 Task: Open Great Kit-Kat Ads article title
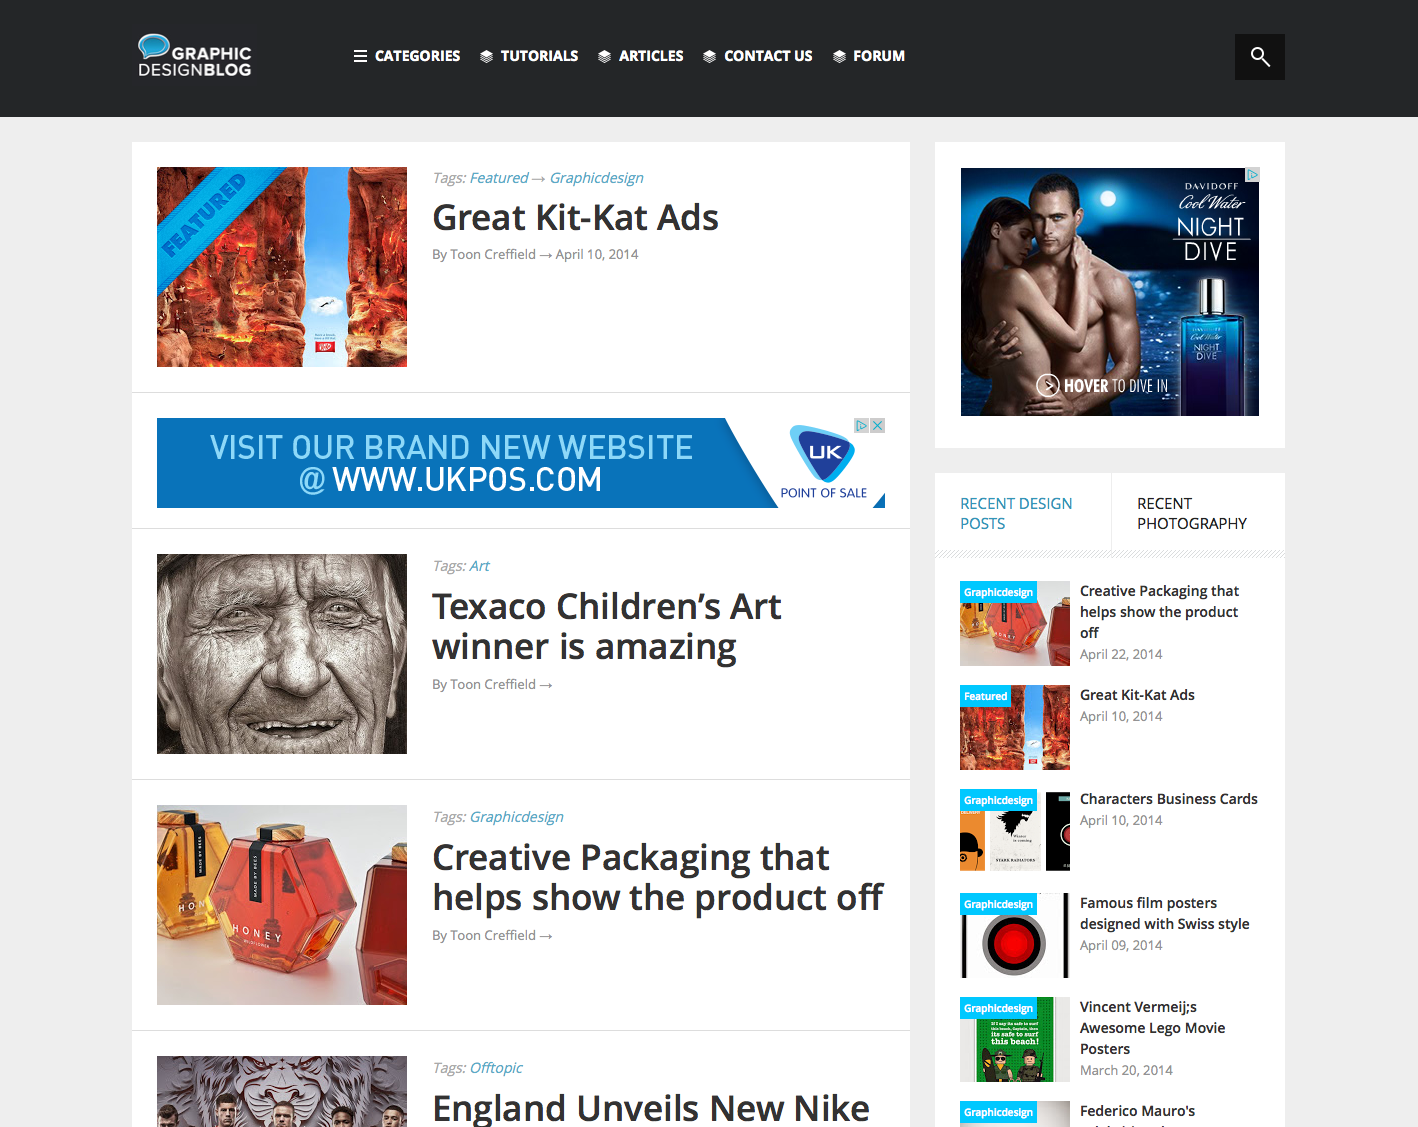point(575,218)
